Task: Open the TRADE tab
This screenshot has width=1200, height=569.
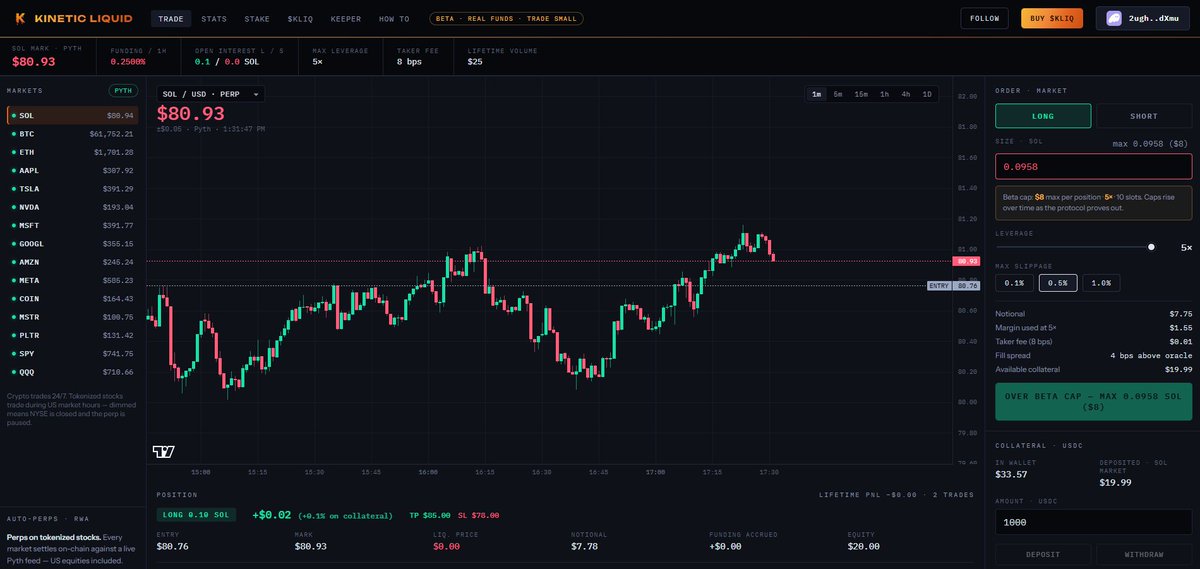Action: [171, 18]
